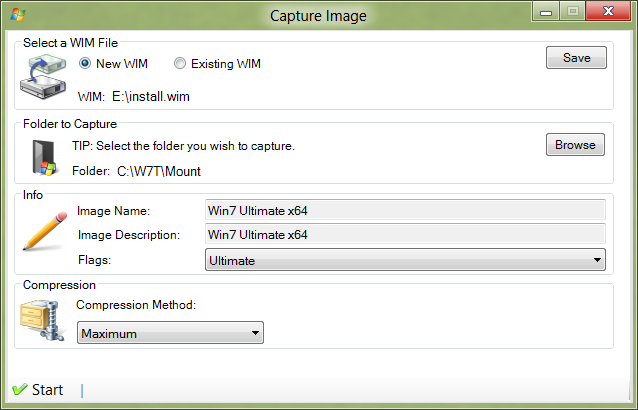Click the Windows folder icon

[x=44, y=158]
